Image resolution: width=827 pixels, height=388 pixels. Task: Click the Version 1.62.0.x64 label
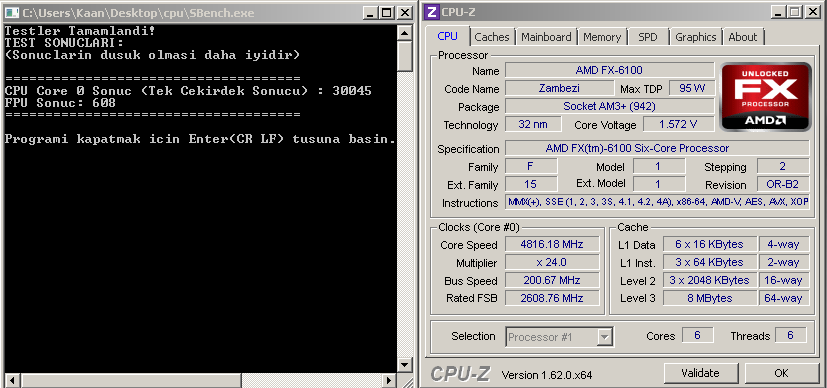click(546, 375)
